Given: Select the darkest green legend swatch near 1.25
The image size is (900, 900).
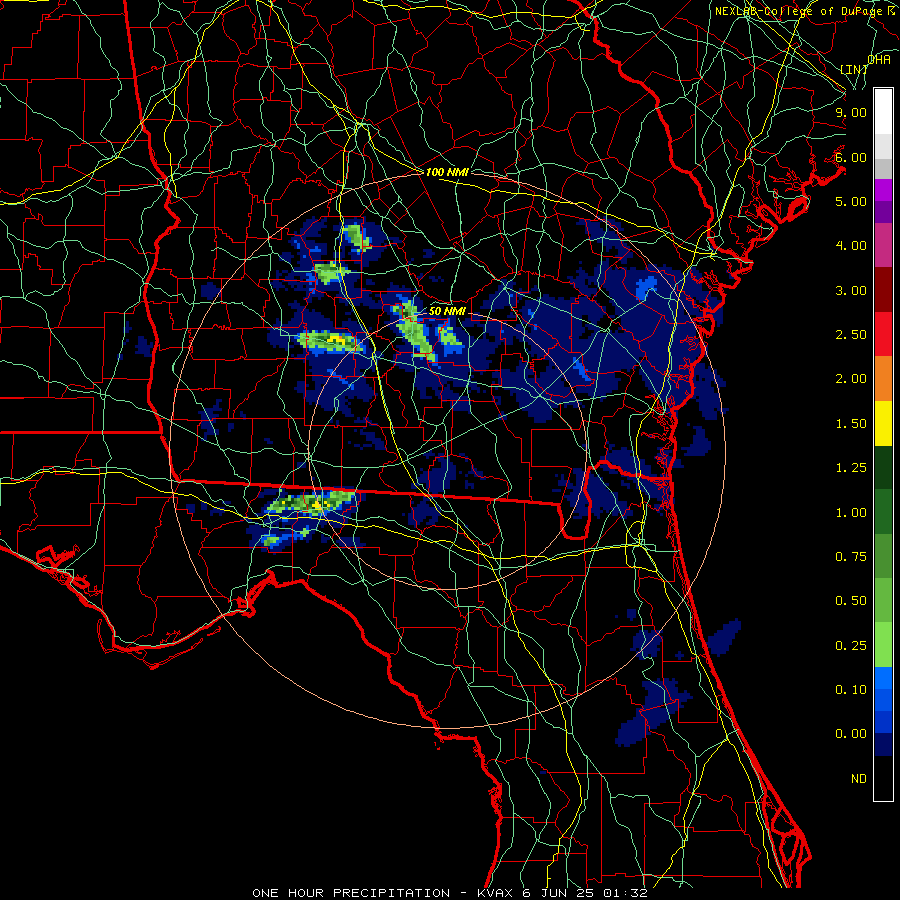Looking at the screenshot, I should [883, 467].
